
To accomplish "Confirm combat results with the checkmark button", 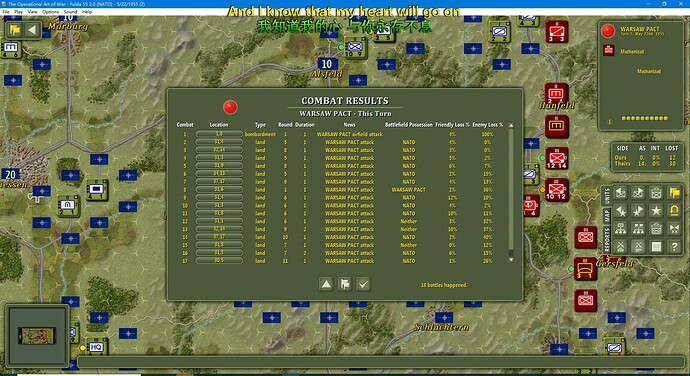I will coord(363,284).
